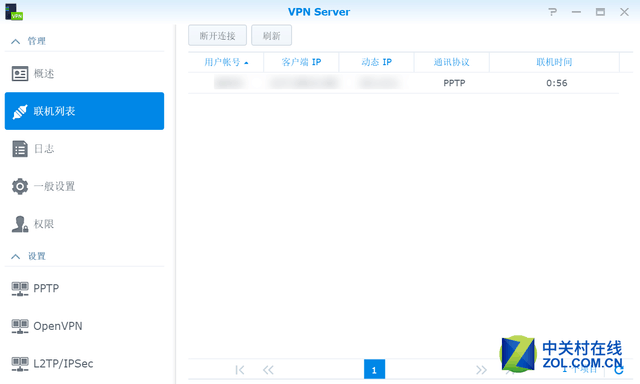The width and height of the screenshot is (640, 384).
Task: Click the VPN Server app icon
Action: click(x=14, y=11)
